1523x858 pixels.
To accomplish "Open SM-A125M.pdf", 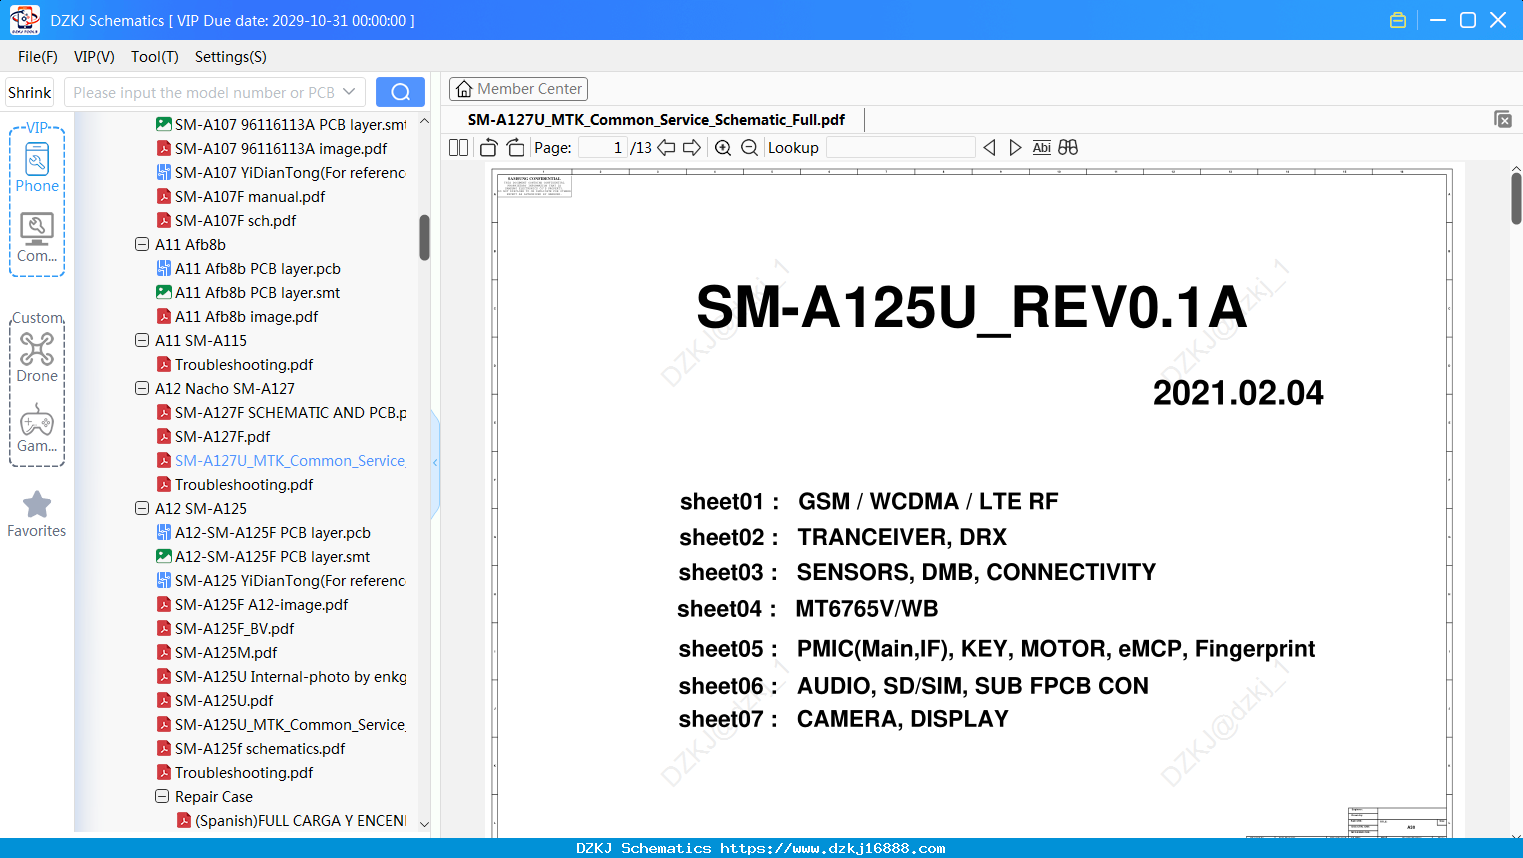I will pos(217,652).
